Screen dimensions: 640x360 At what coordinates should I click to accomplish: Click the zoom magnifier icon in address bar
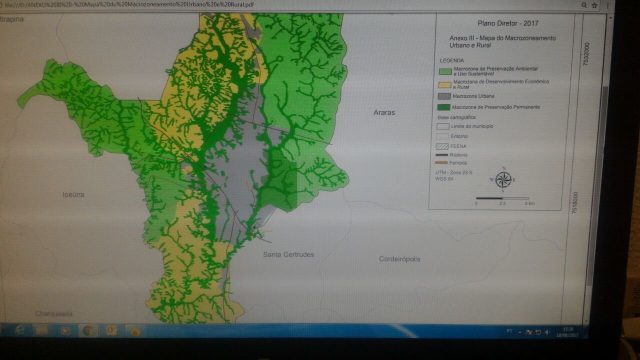coord(584,5)
